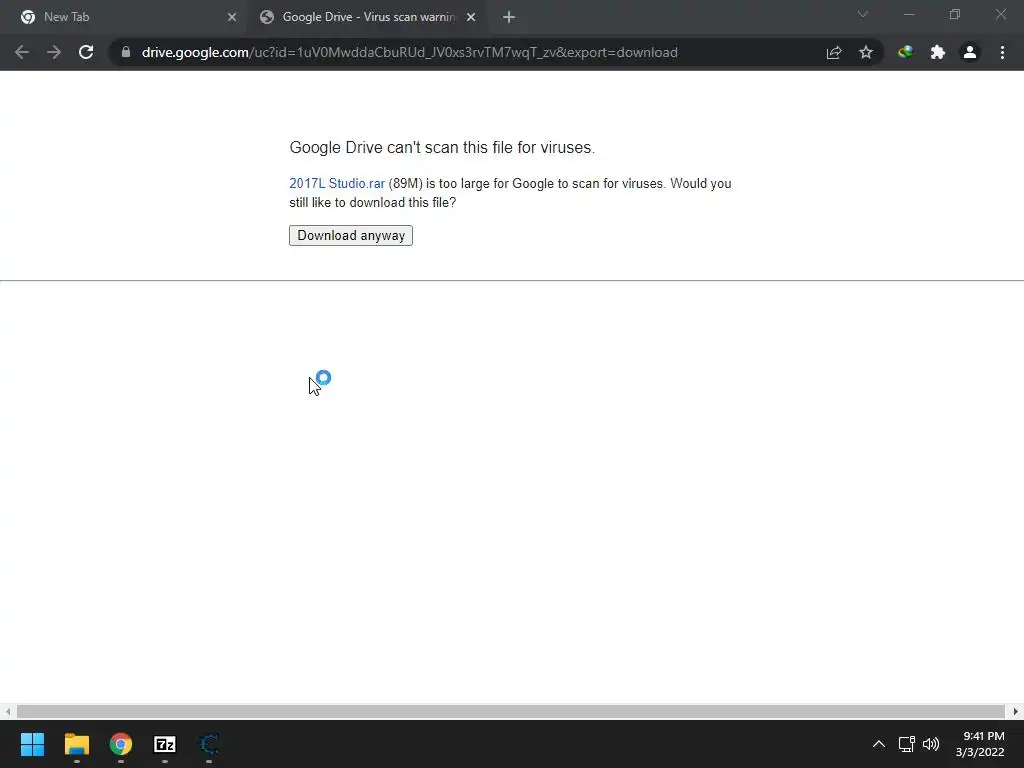Minimize the Chrome window
Screen dimensions: 1024x768
909,14
